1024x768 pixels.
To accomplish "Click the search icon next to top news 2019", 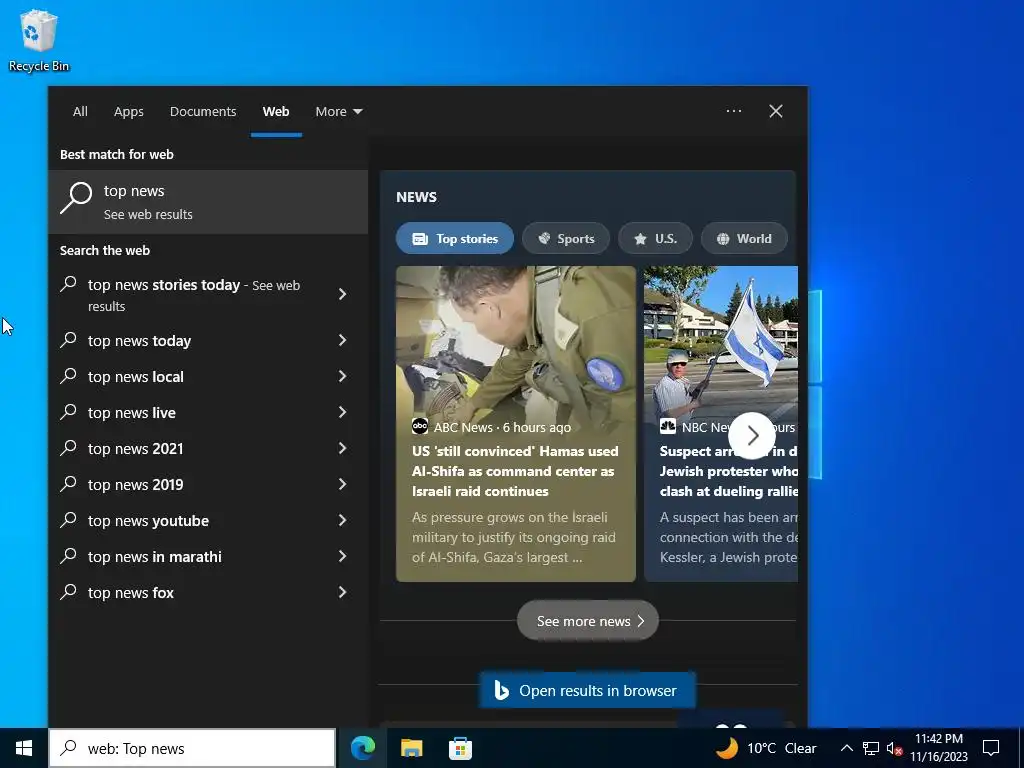I will 69,483.
